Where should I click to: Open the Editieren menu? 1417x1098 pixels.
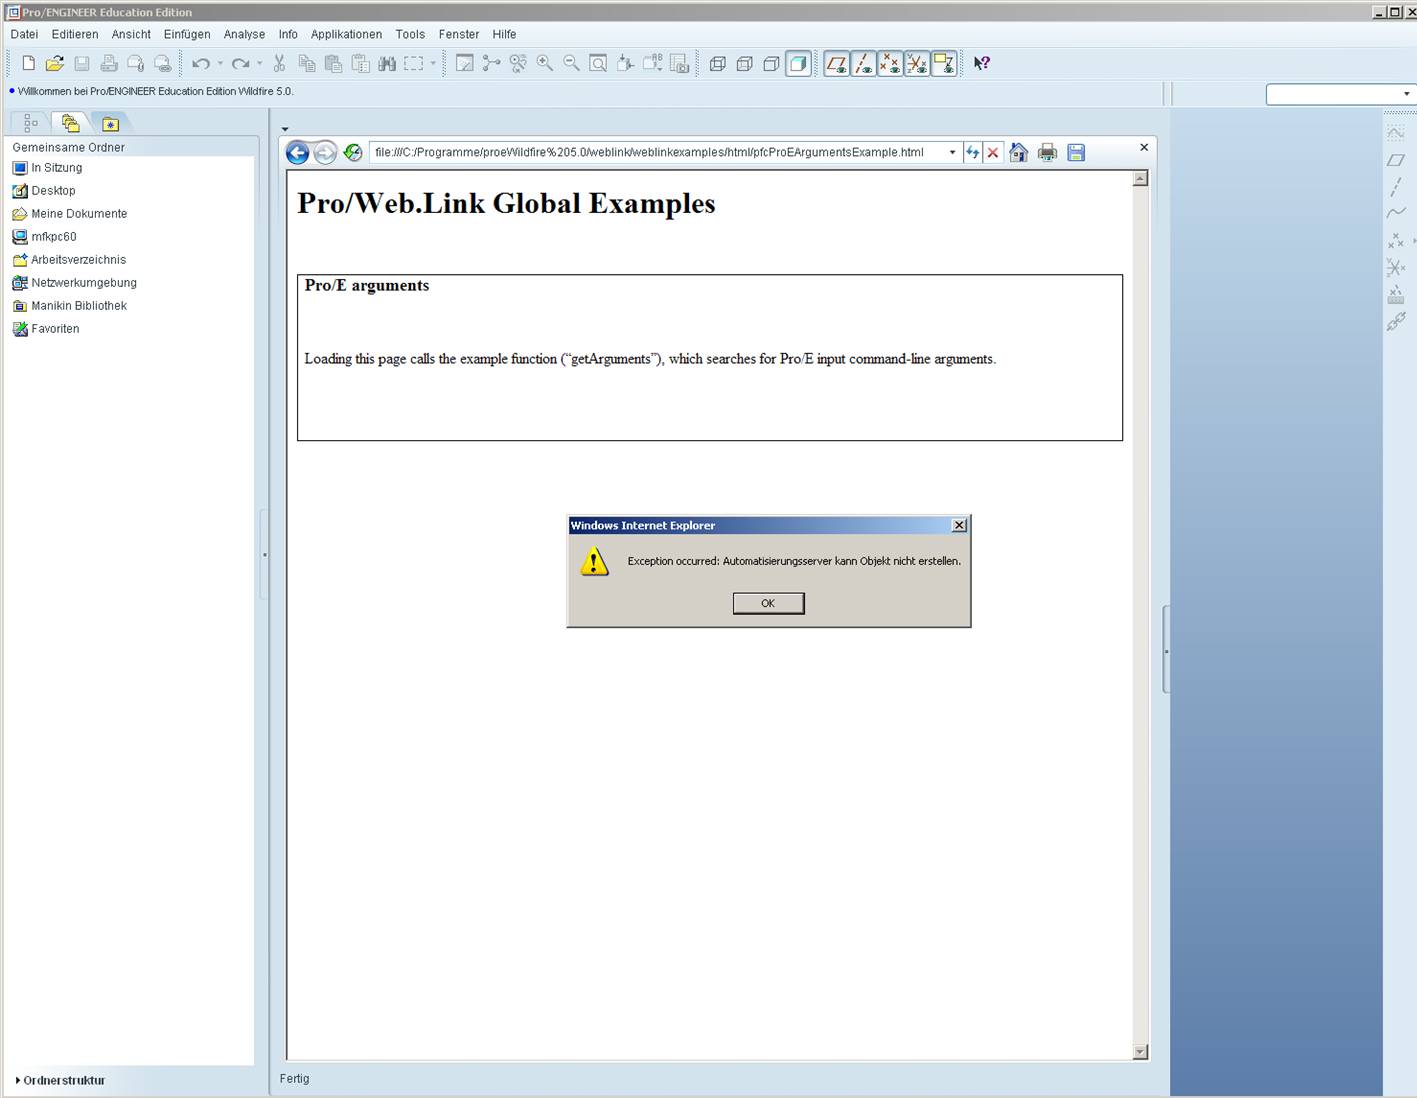click(75, 34)
